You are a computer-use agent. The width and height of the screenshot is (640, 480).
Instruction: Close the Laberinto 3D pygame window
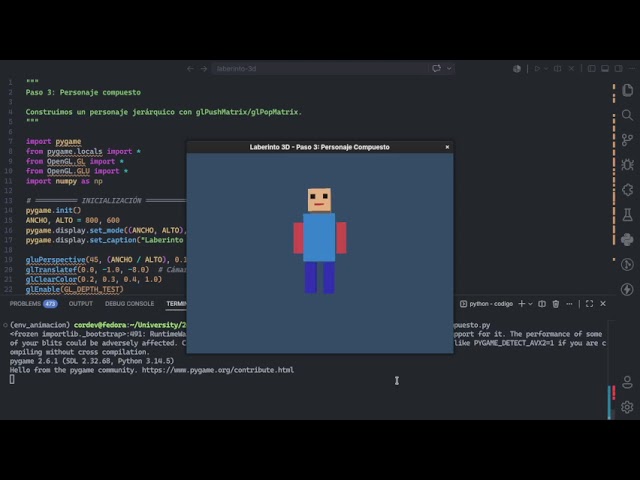[447, 147]
